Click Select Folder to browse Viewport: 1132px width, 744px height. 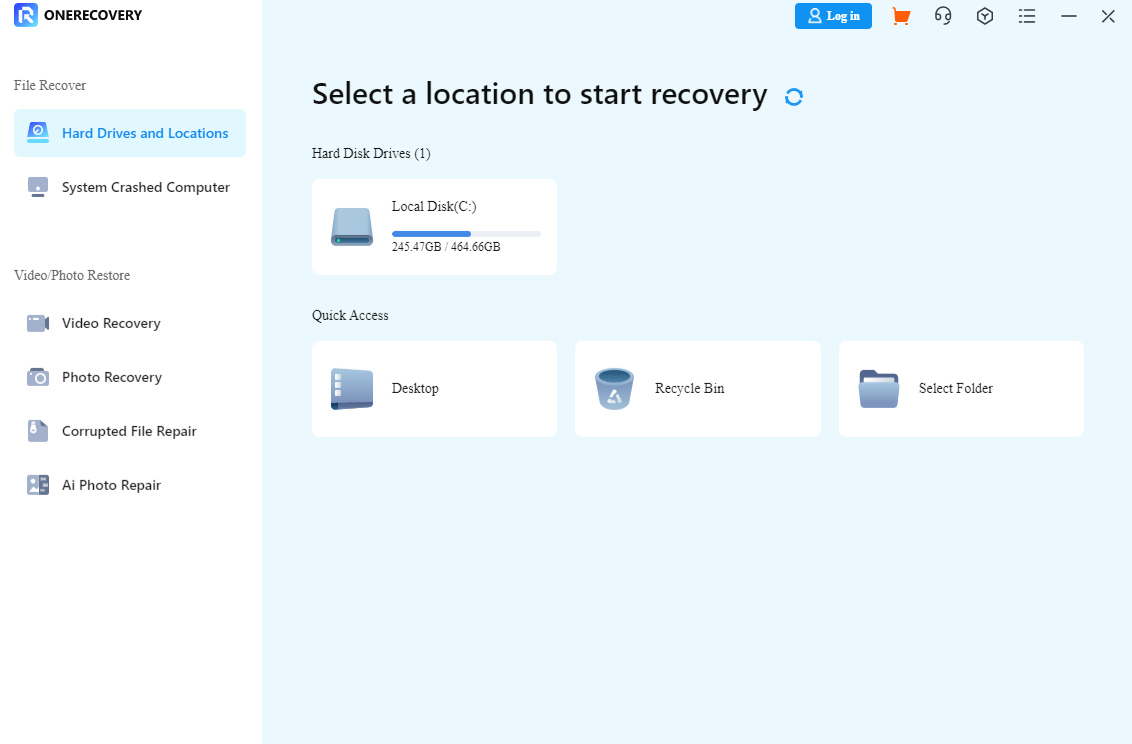[960, 389]
